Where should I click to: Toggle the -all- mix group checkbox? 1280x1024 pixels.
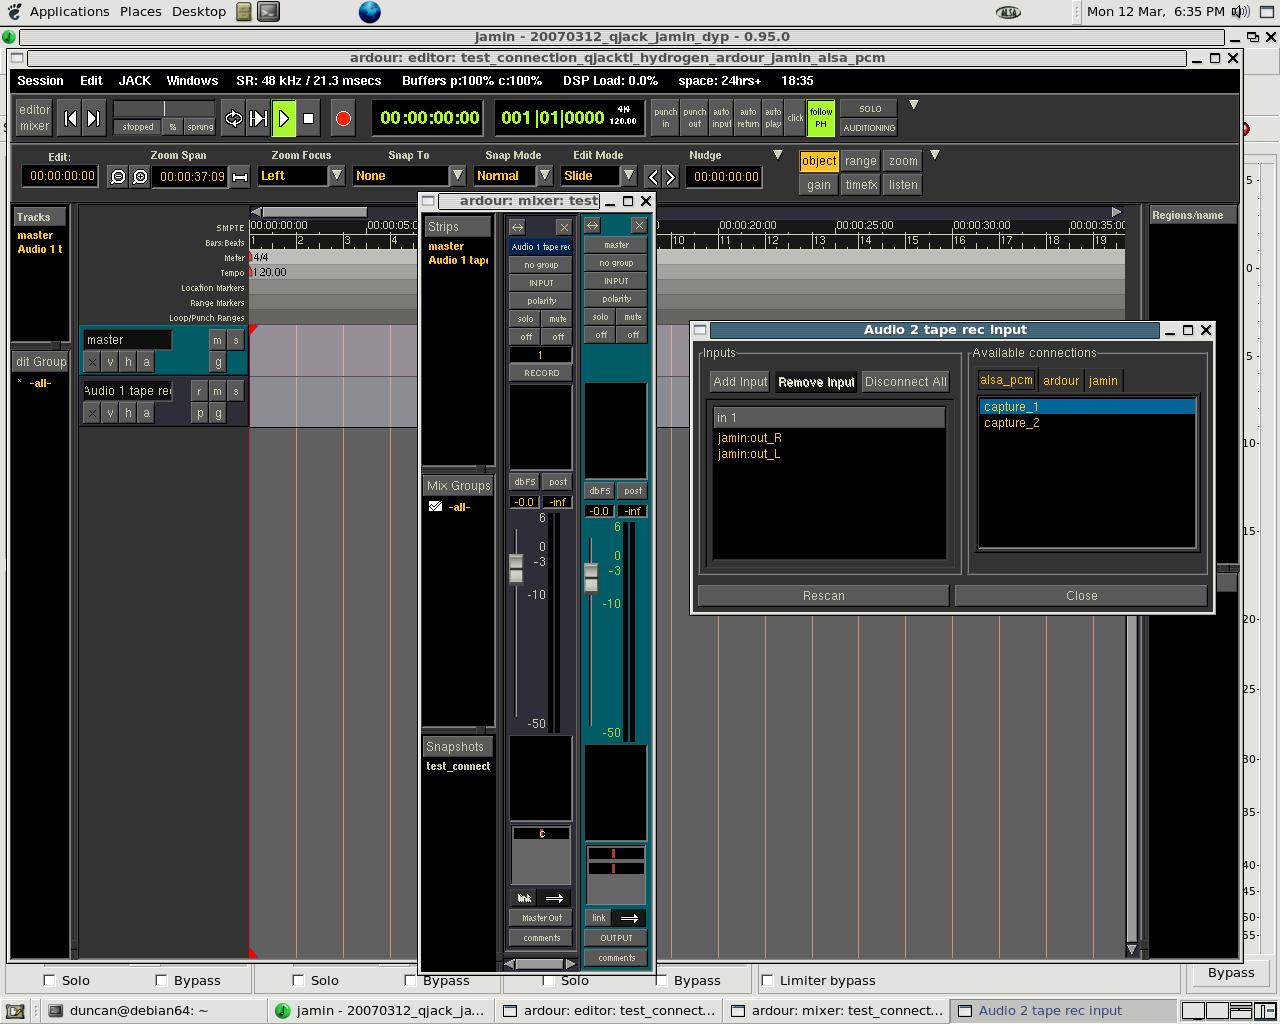(x=436, y=507)
